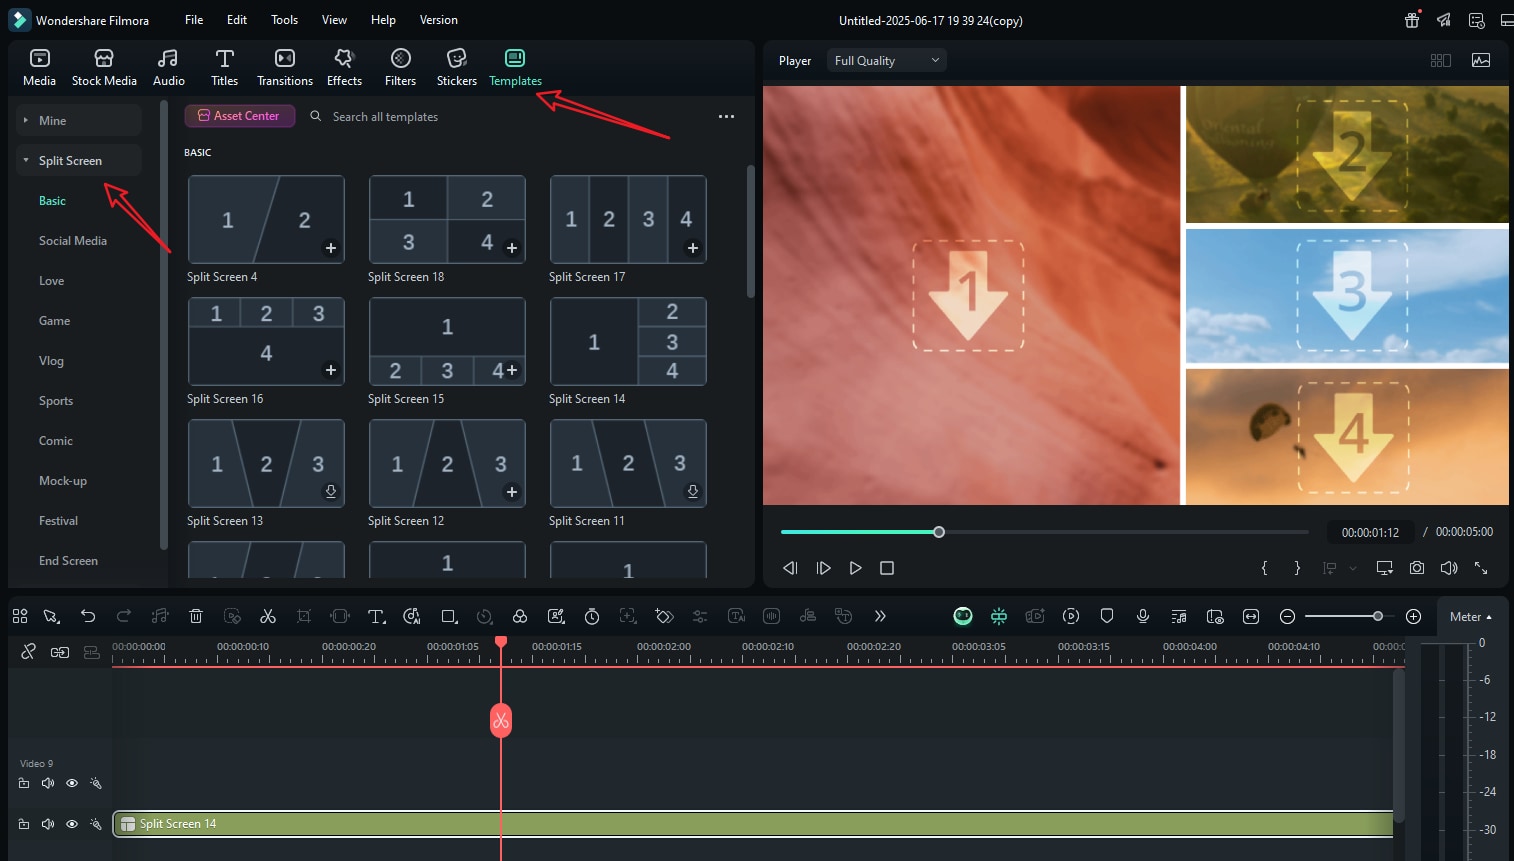The image size is (1514, 861).
Task: Open the Audio tab
Action: click(x=168, y=67)
